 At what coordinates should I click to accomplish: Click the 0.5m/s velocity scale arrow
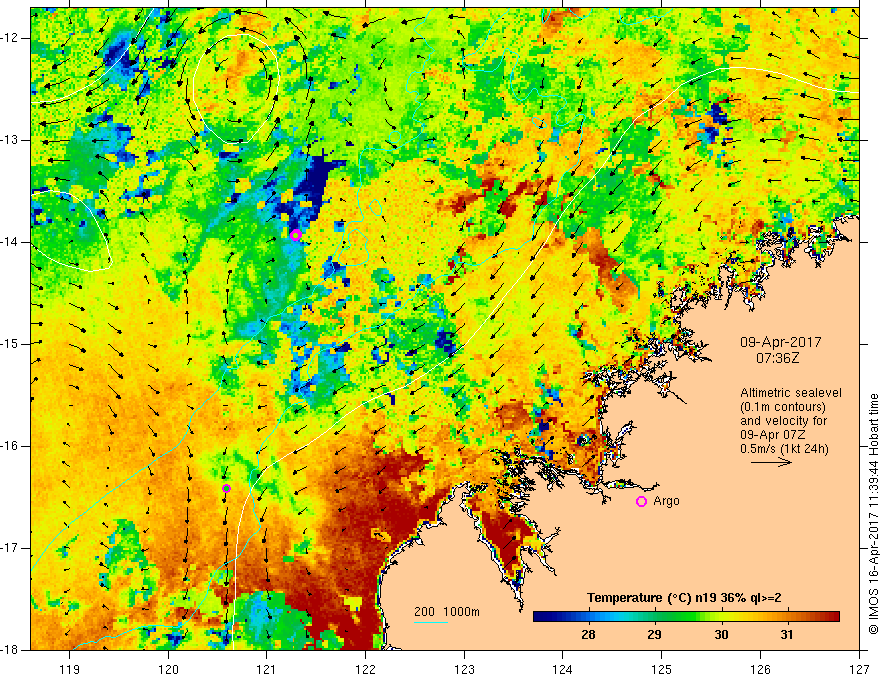click(x=771, y=462)
